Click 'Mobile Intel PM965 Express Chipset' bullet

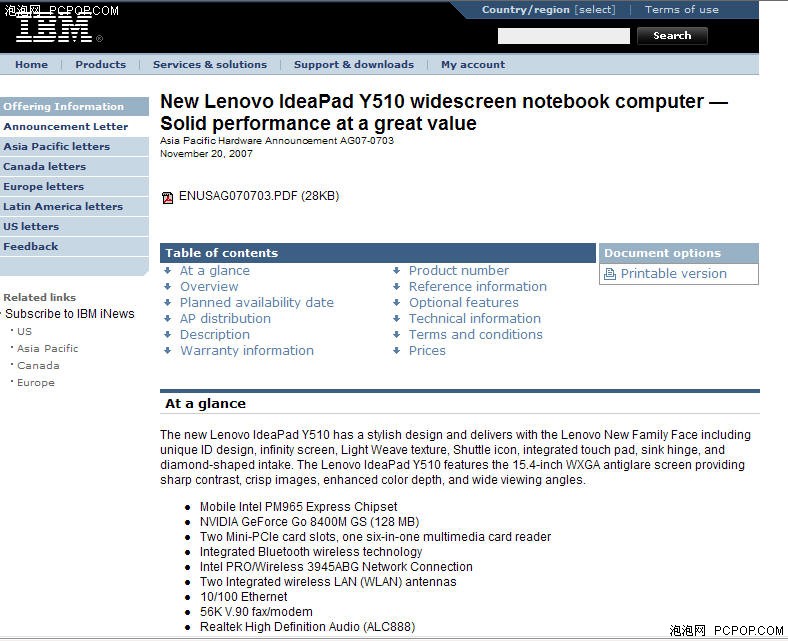[298, 507]
